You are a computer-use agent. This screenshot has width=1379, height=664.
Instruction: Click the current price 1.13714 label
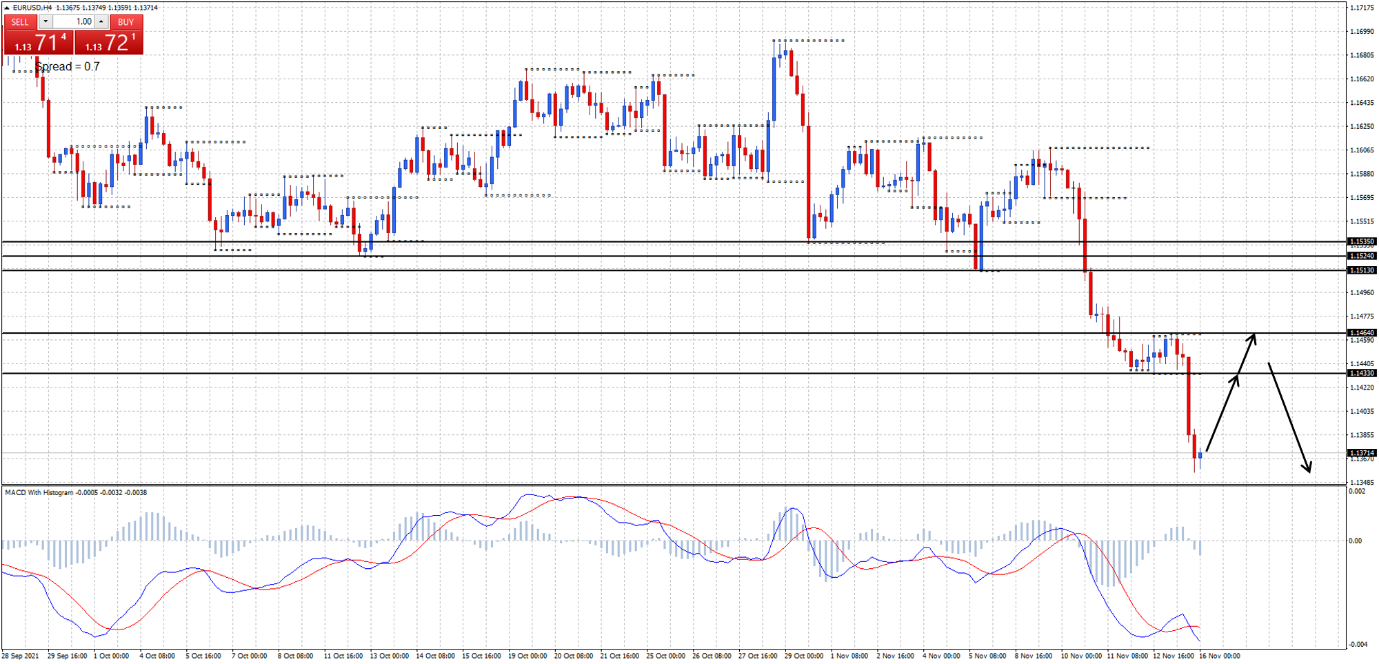pos(1361,453)
